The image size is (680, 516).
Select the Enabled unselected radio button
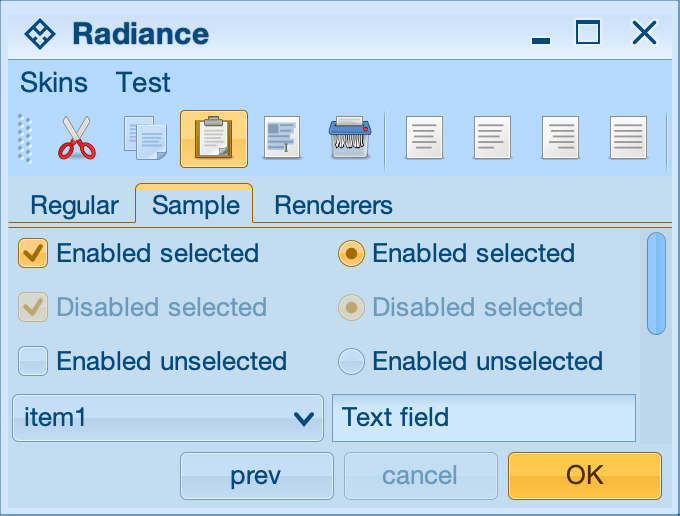coord(351,361)
